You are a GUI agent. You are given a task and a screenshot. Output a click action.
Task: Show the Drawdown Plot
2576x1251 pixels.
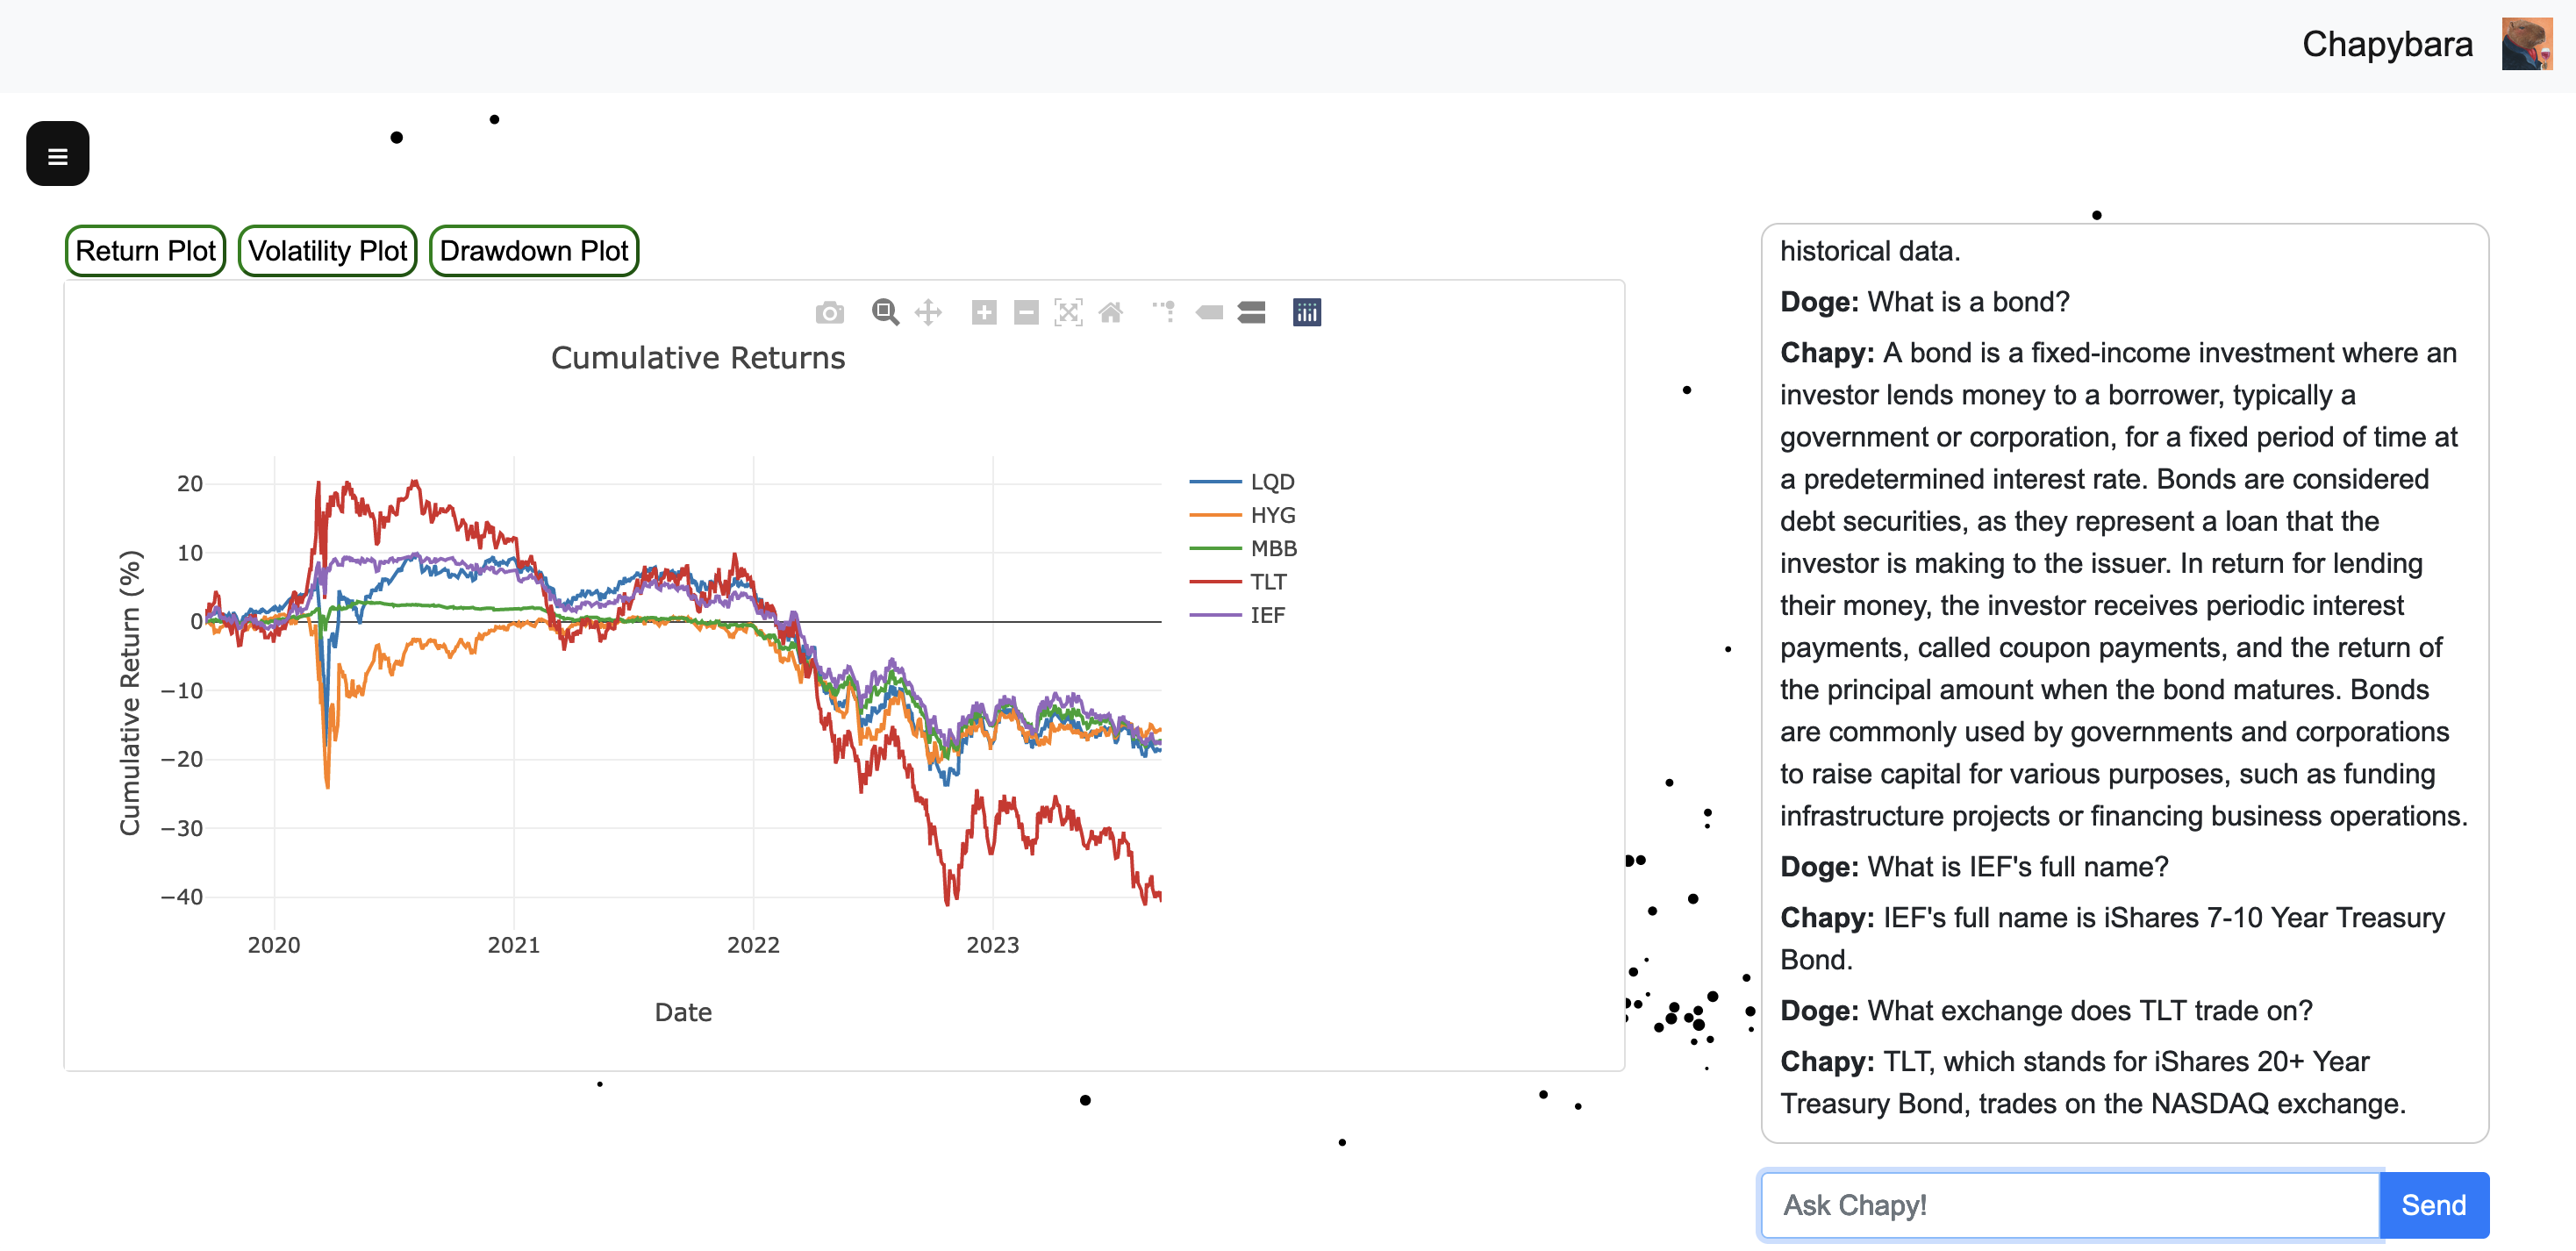(533, 251)
